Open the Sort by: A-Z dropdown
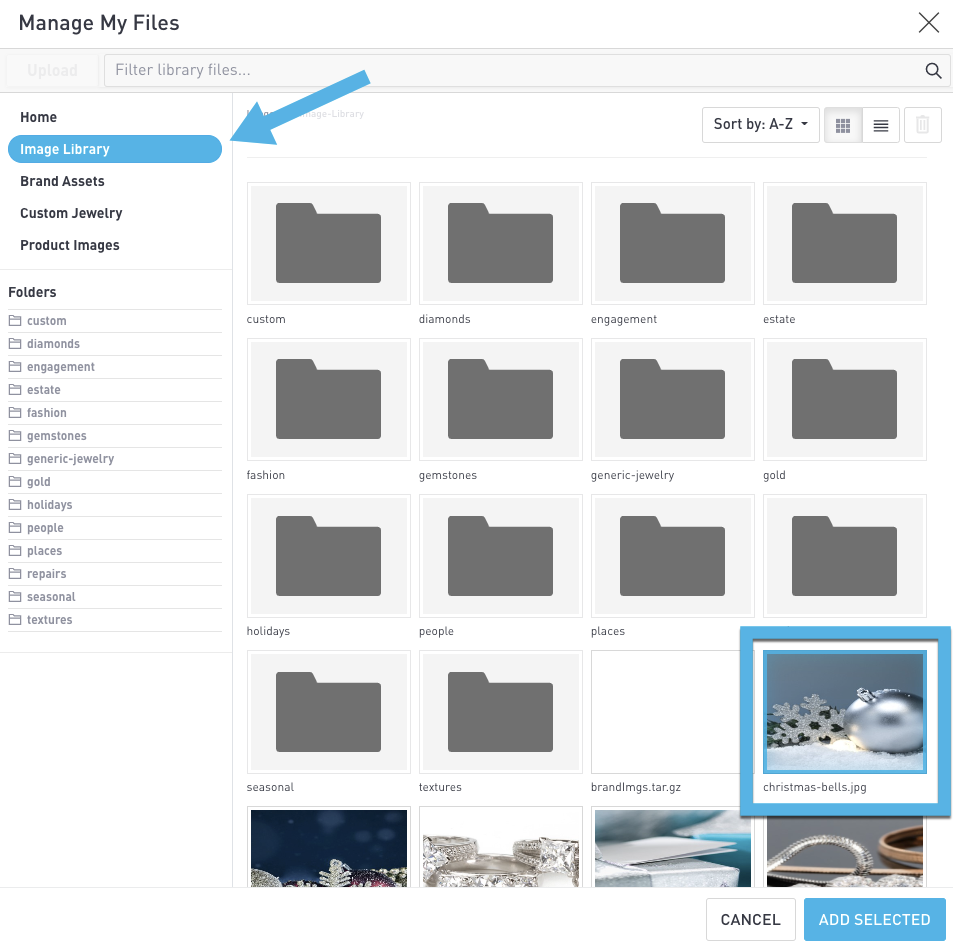953x949 pixels. 761,125
